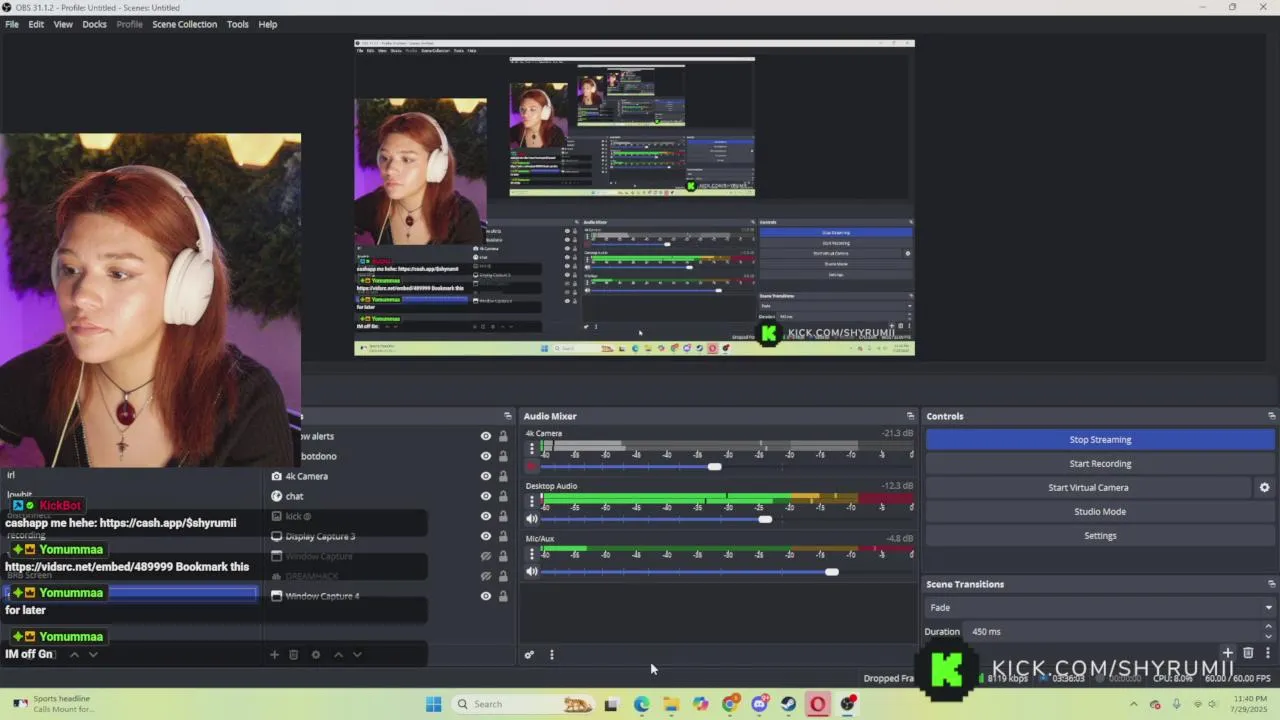The image size is (1280, 720).
Task: Remove scene transition with trash icon
Action: 1248,653
